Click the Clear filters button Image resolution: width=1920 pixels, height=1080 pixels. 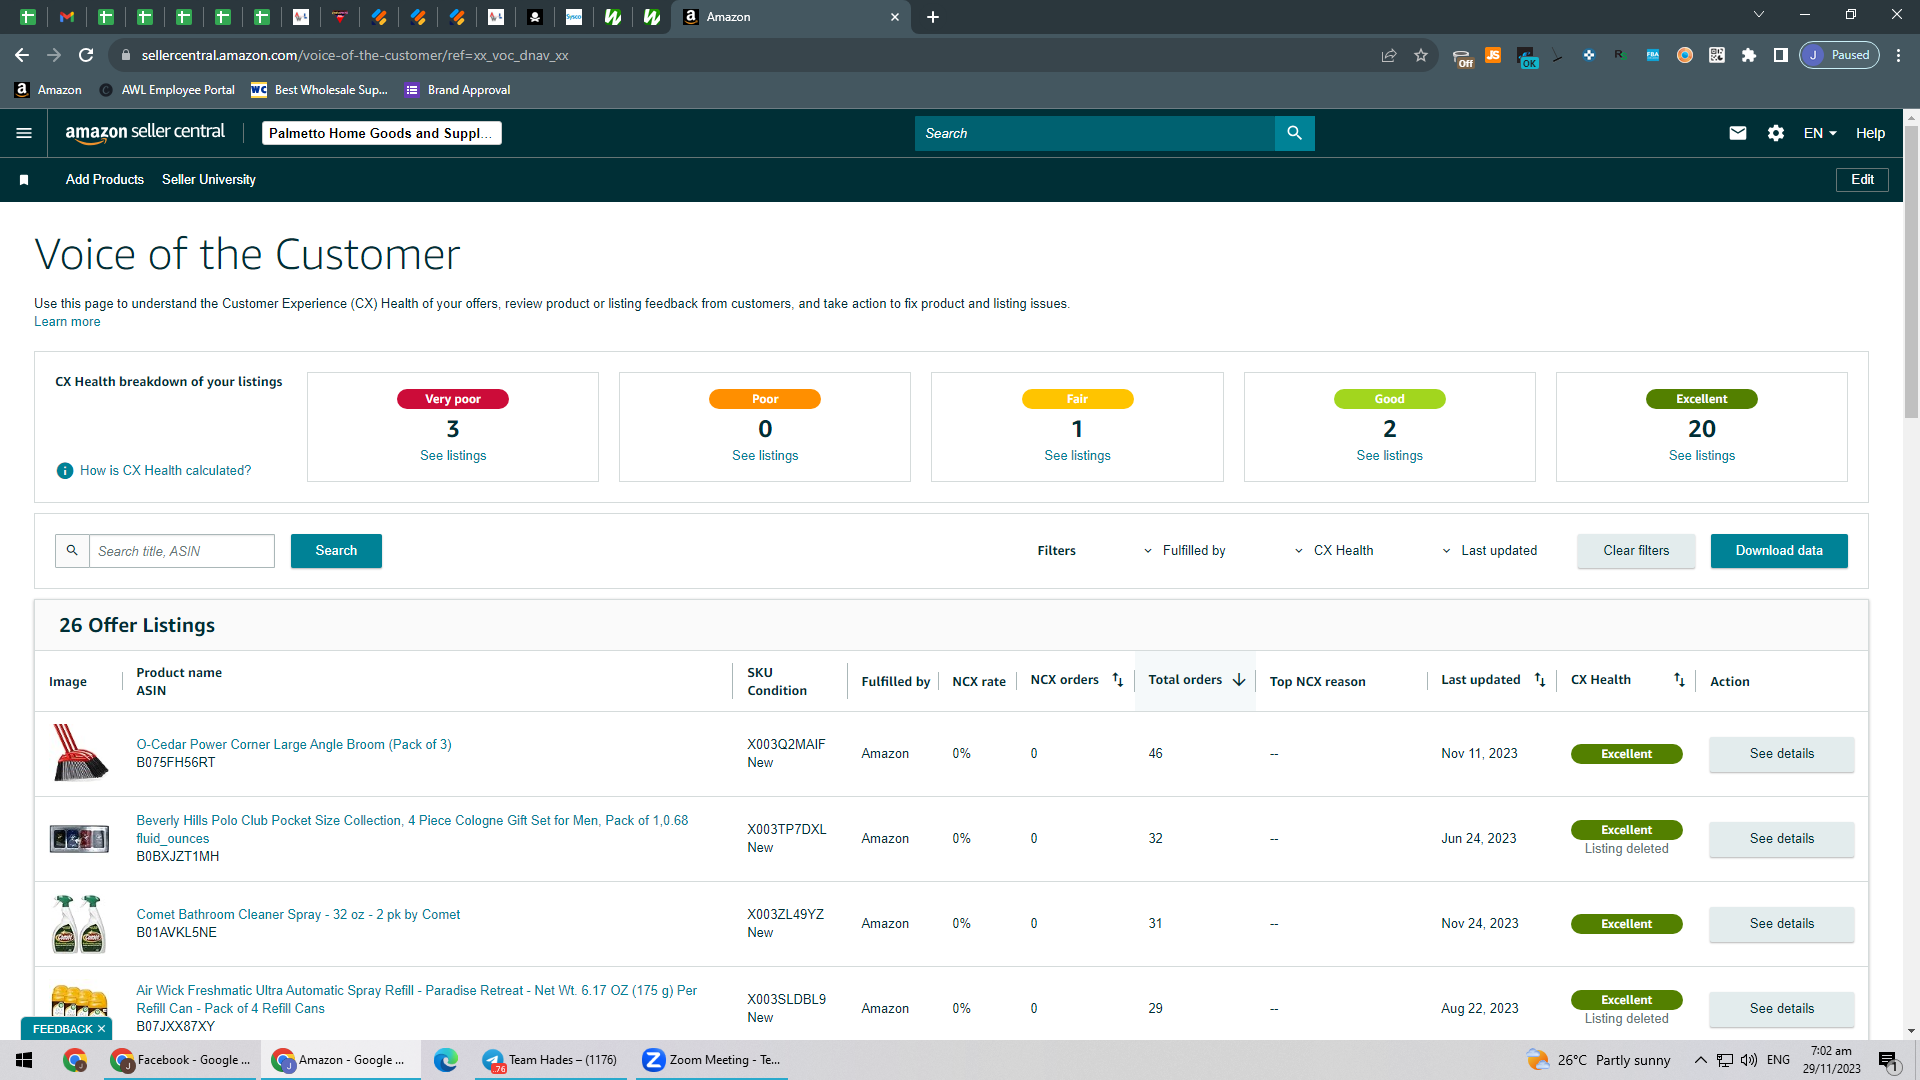click(x=1636, y=551)
